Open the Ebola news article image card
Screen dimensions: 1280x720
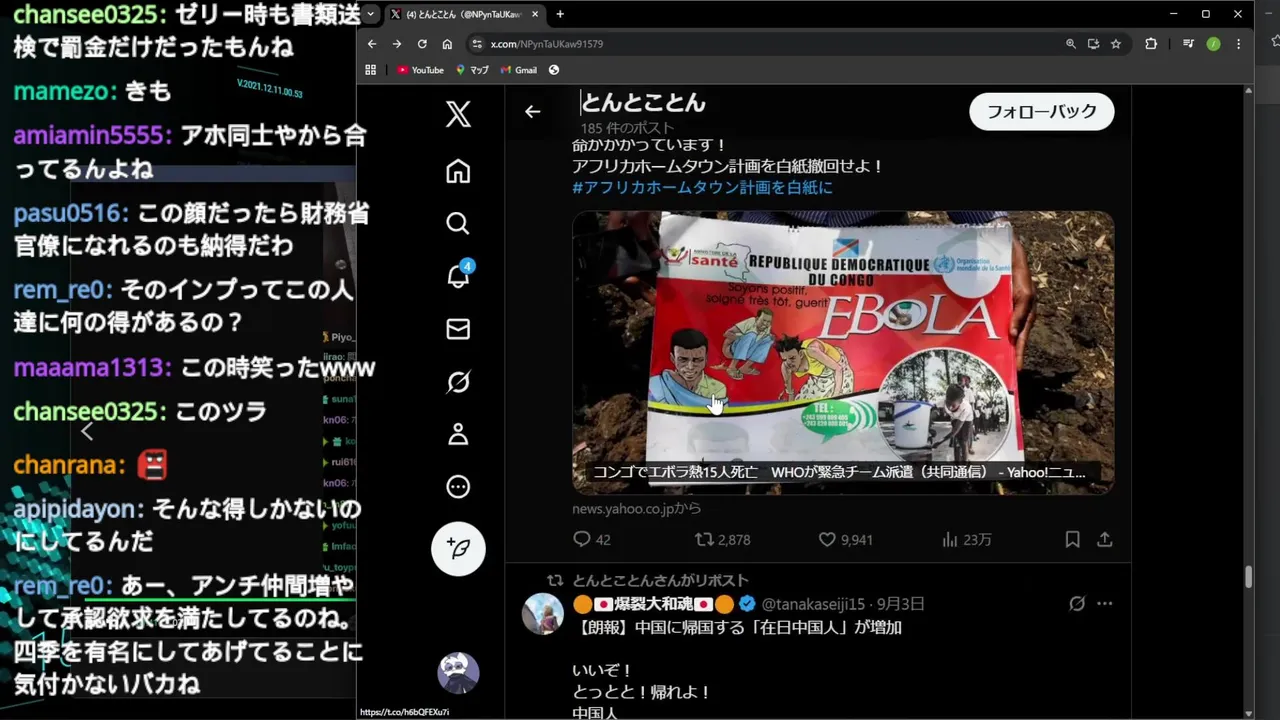843,352
